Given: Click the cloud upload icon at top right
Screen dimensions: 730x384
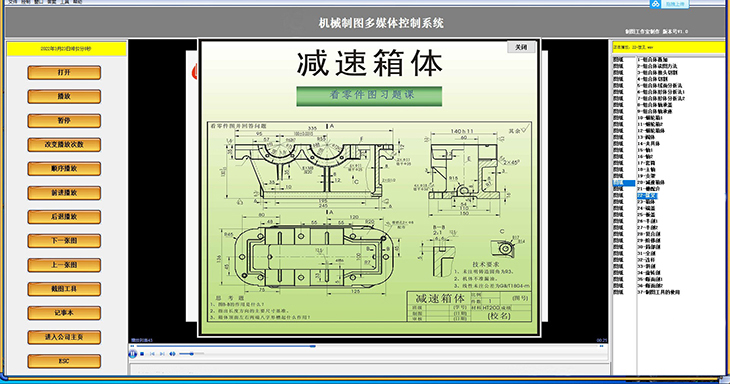Looking at the screenshot, I should click(x=656, y=4).
